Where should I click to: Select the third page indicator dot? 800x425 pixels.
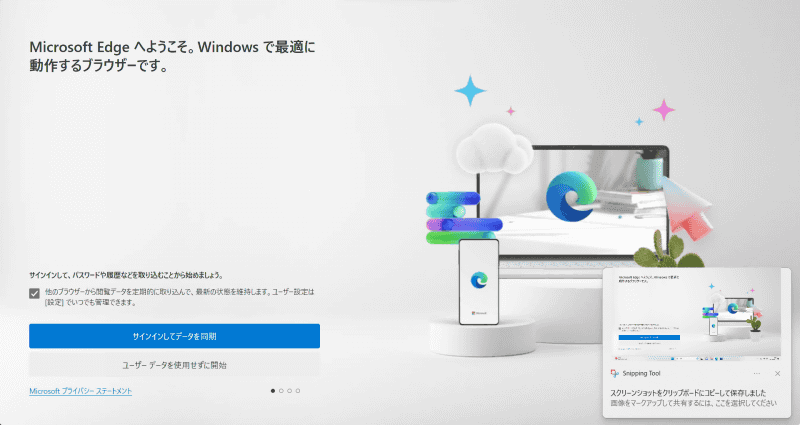(x=289, y=391)
